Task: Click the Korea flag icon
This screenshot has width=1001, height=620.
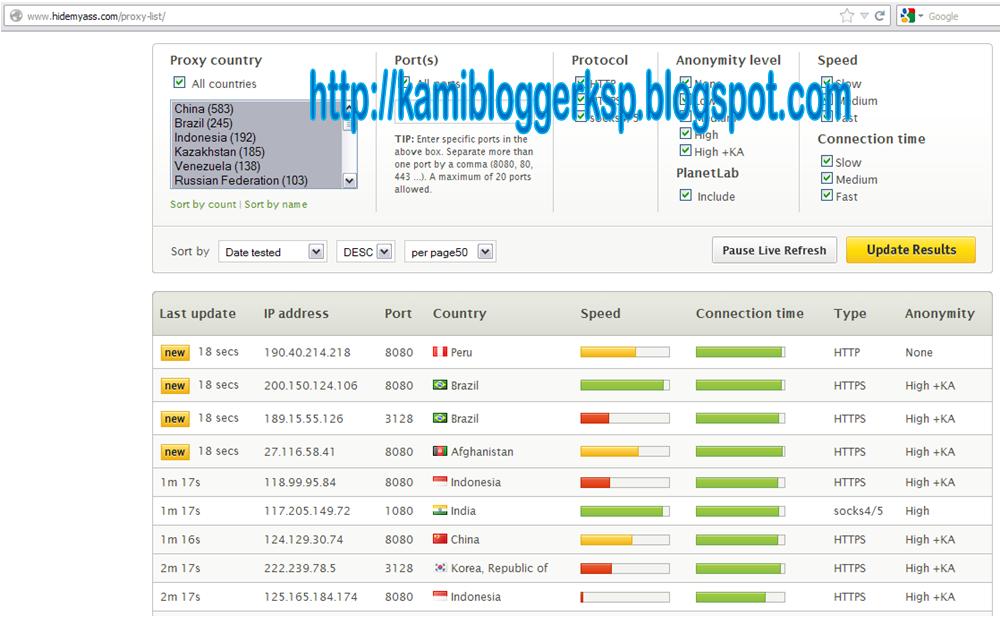Action: (440, 567)
